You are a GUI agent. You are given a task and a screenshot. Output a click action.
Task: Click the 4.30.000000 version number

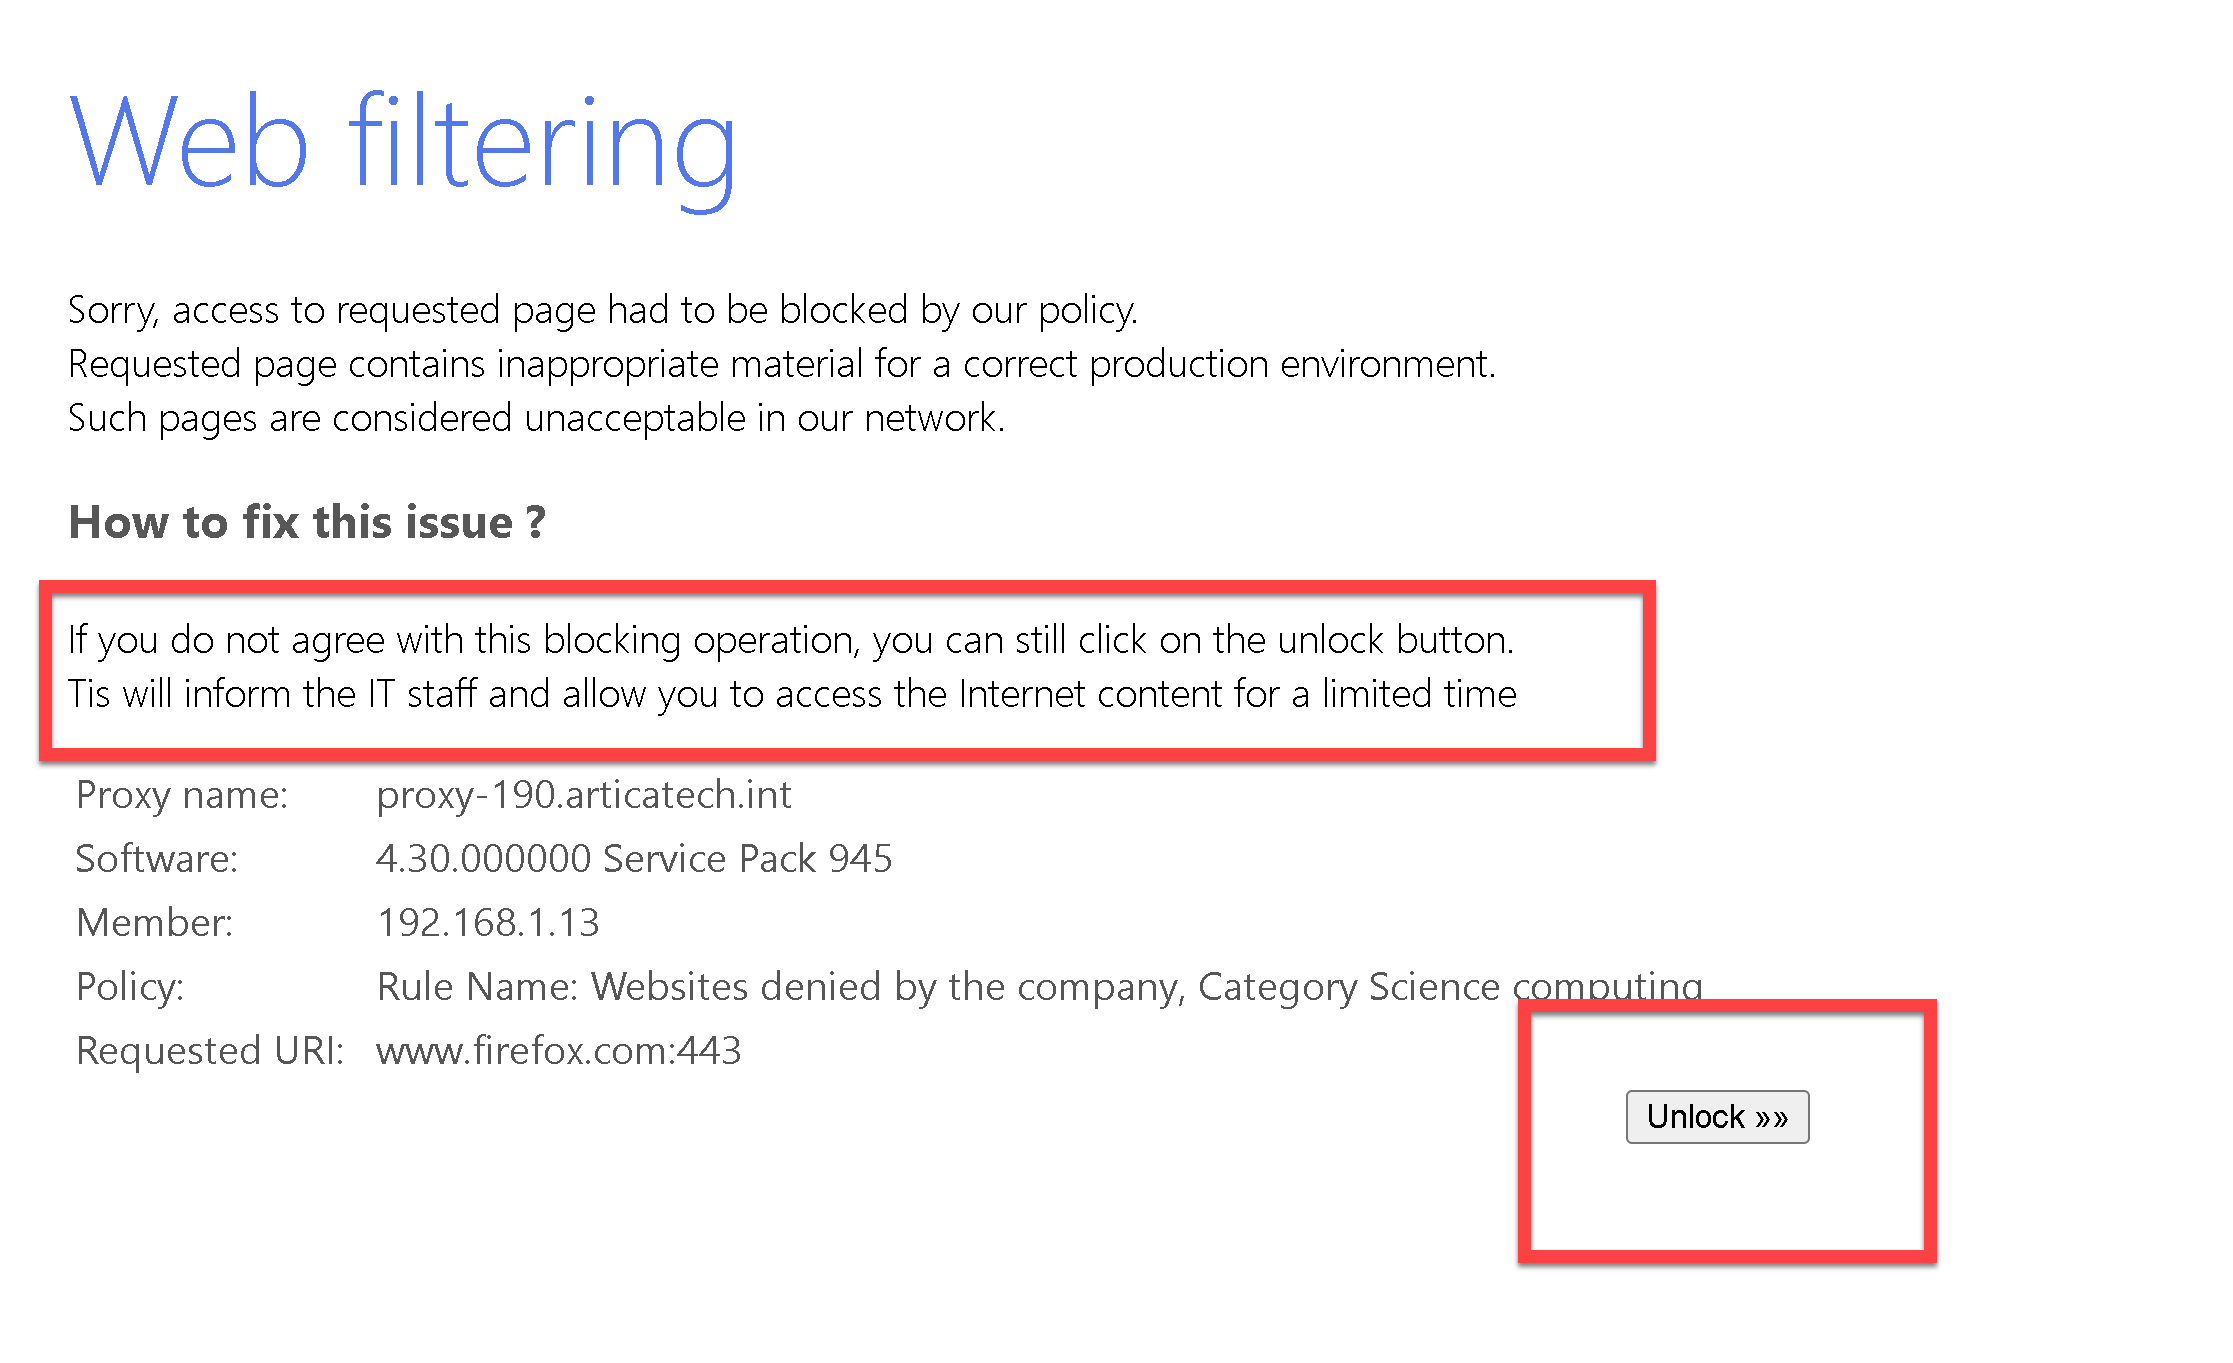coord(483,859)
